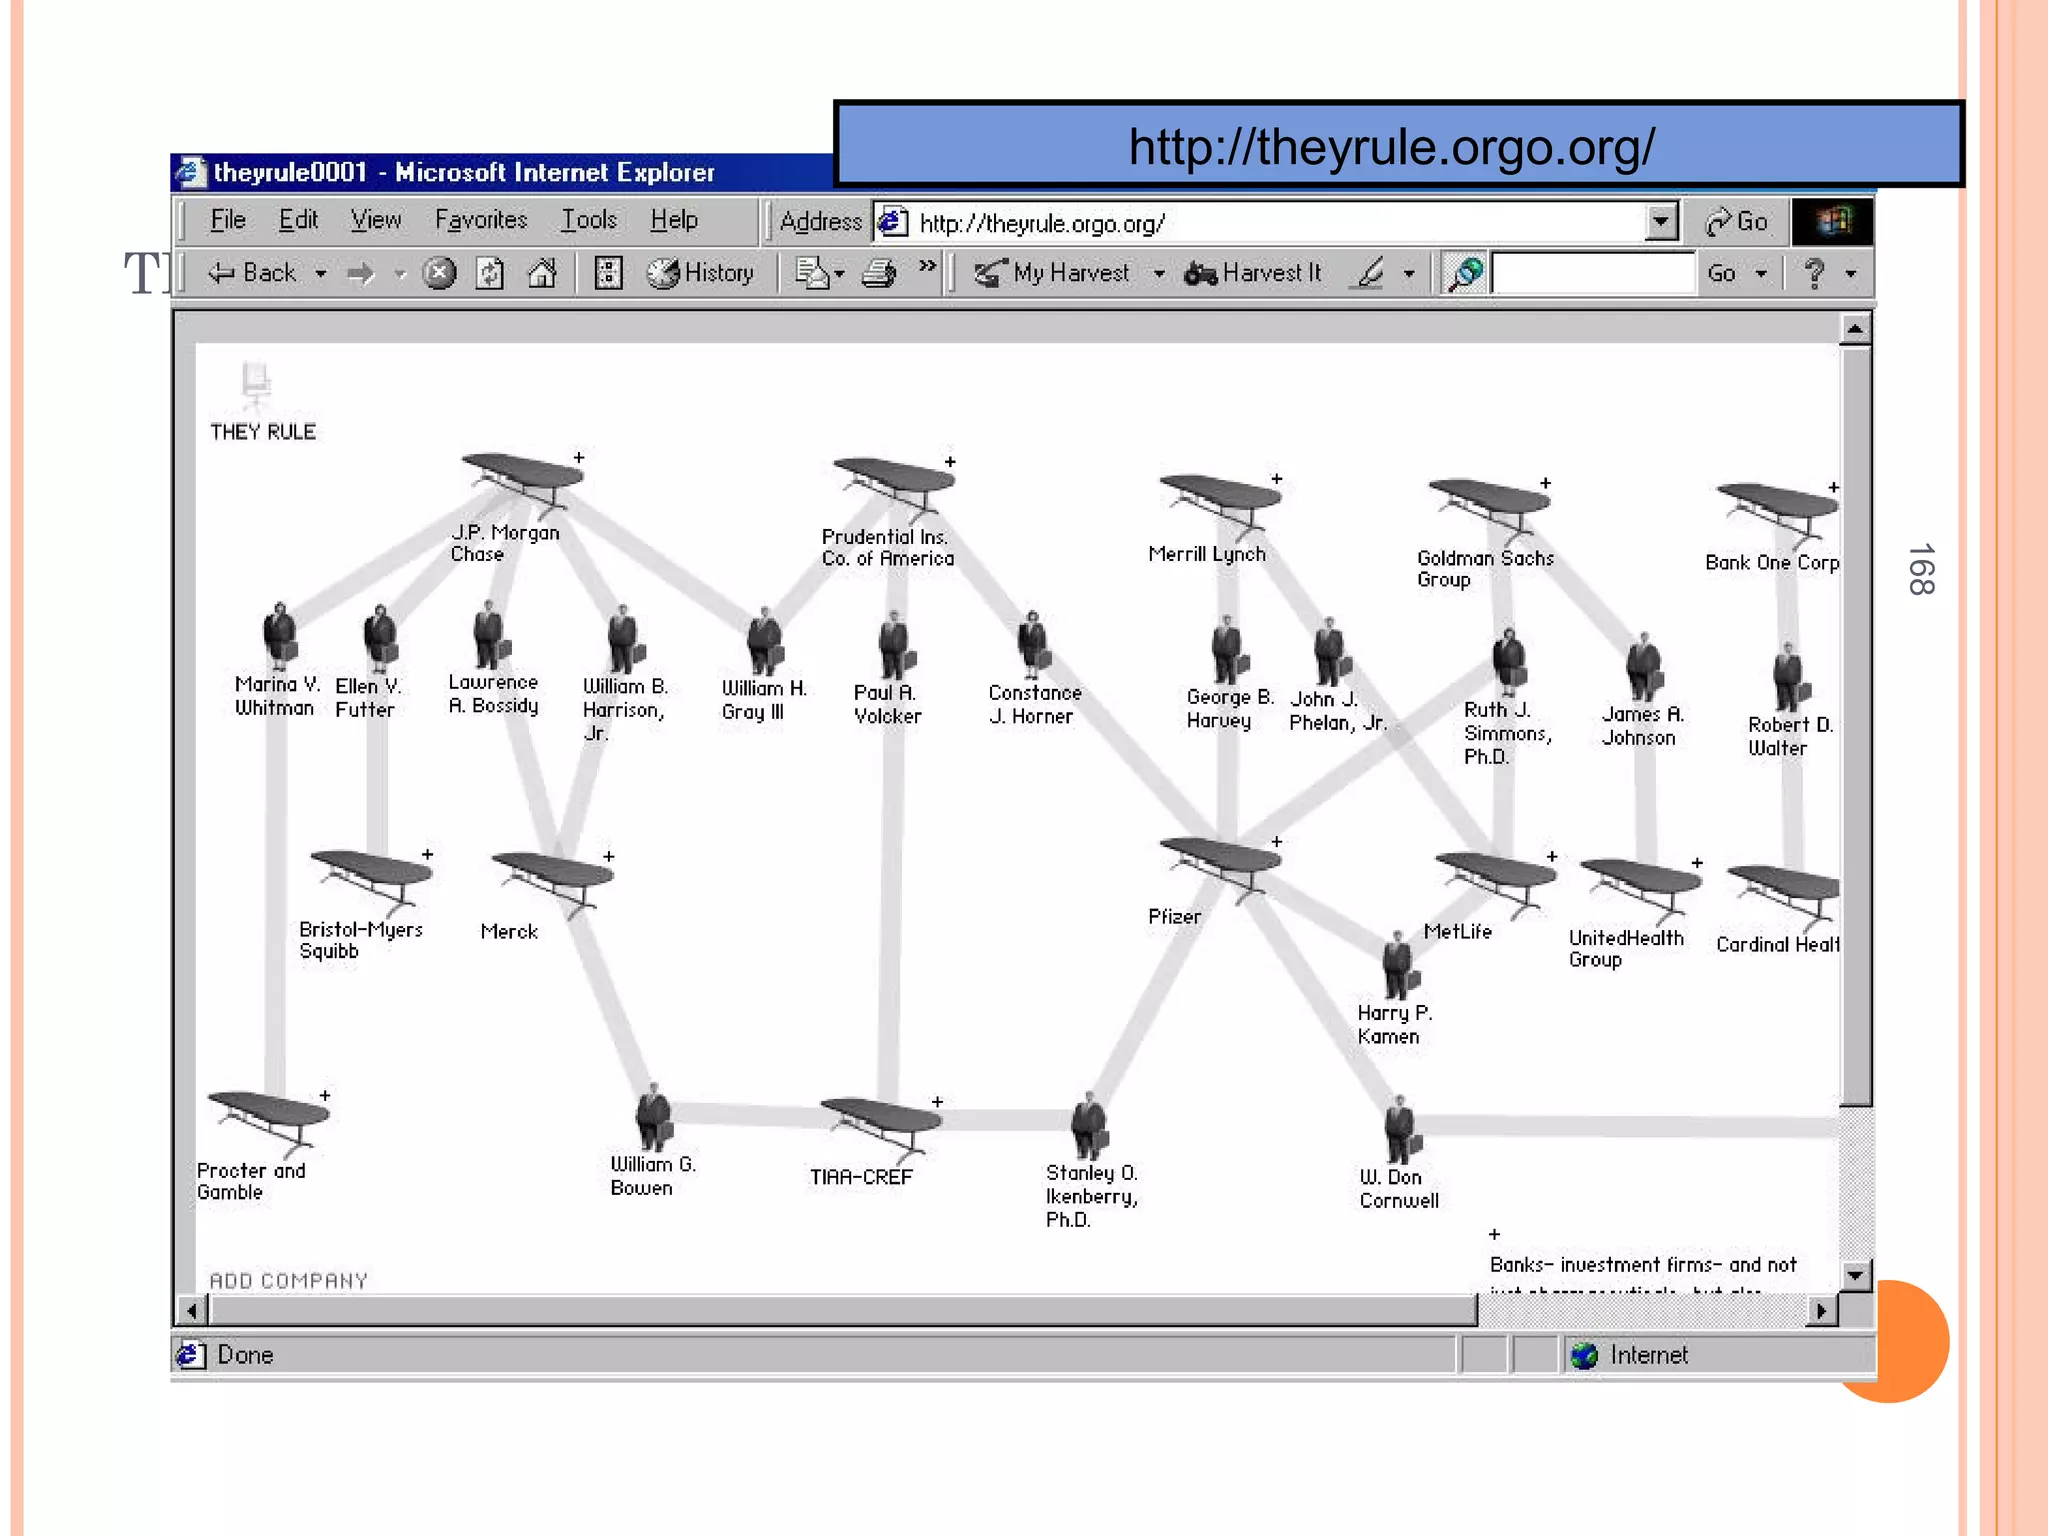Screen dimensions: 2048x1536
Task: Expand the Merck board plus sign
Action: [609, 857]
